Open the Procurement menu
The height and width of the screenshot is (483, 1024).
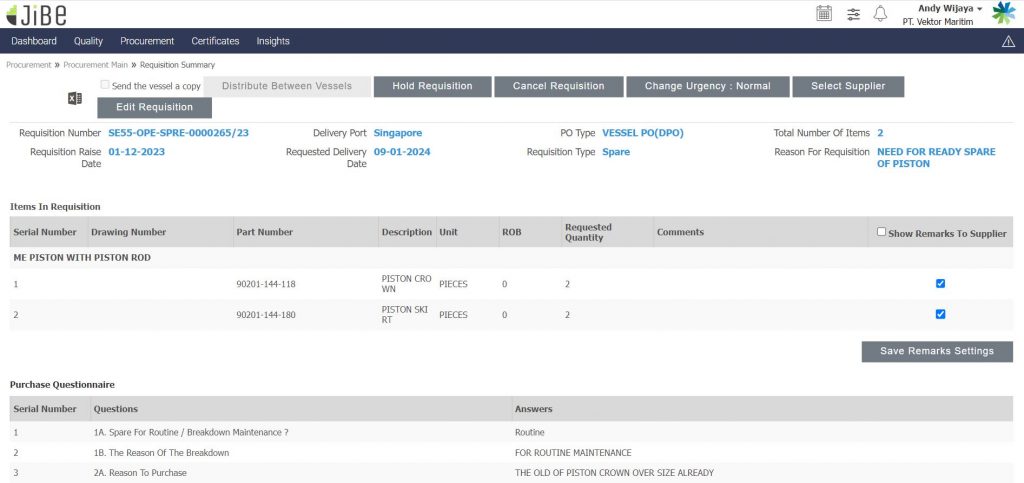(x=147, y=41)
